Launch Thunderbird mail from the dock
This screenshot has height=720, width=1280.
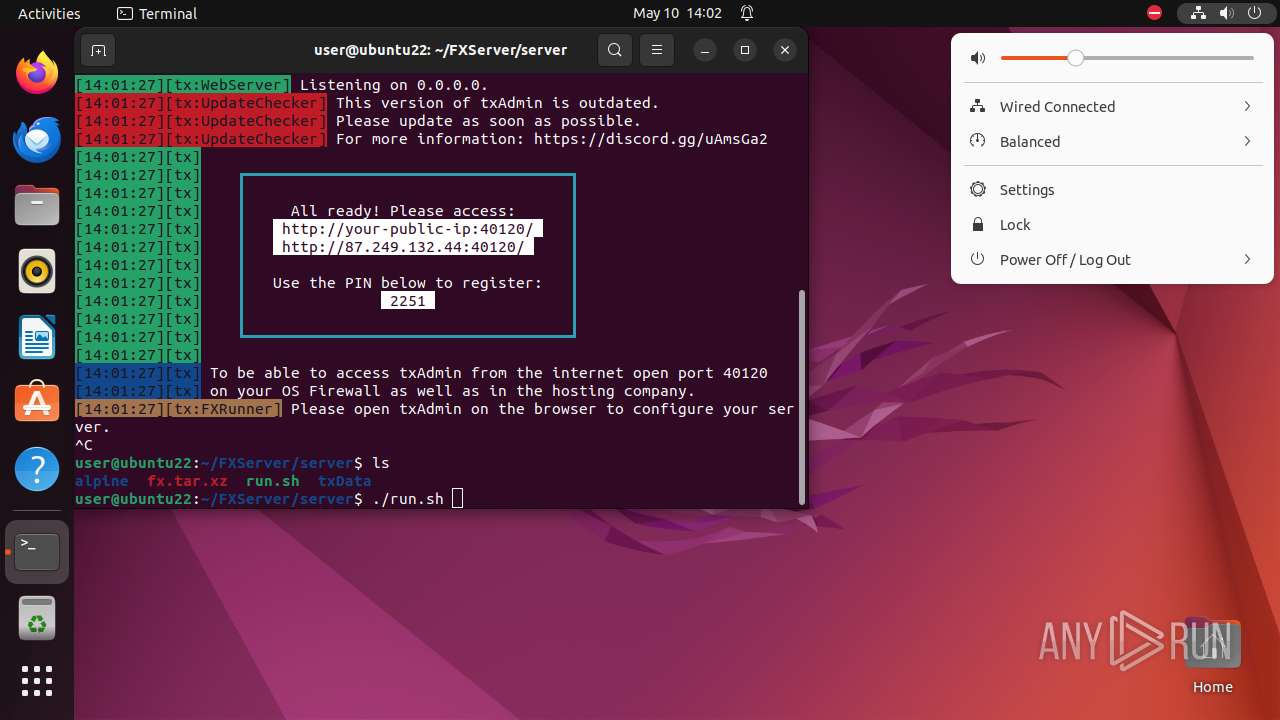(37, 140)
